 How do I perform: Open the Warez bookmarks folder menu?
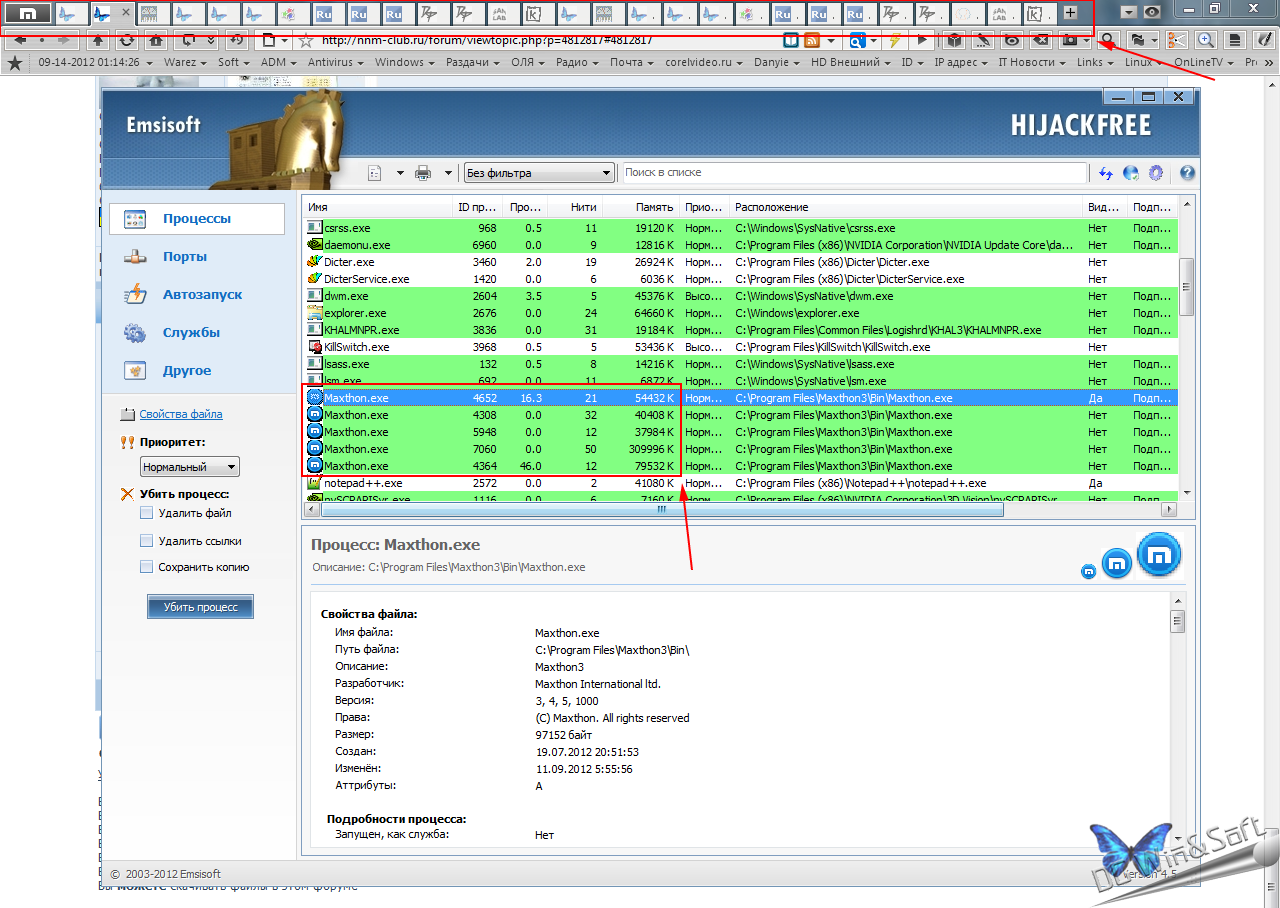pyautogui.click(x=185, y=62)
